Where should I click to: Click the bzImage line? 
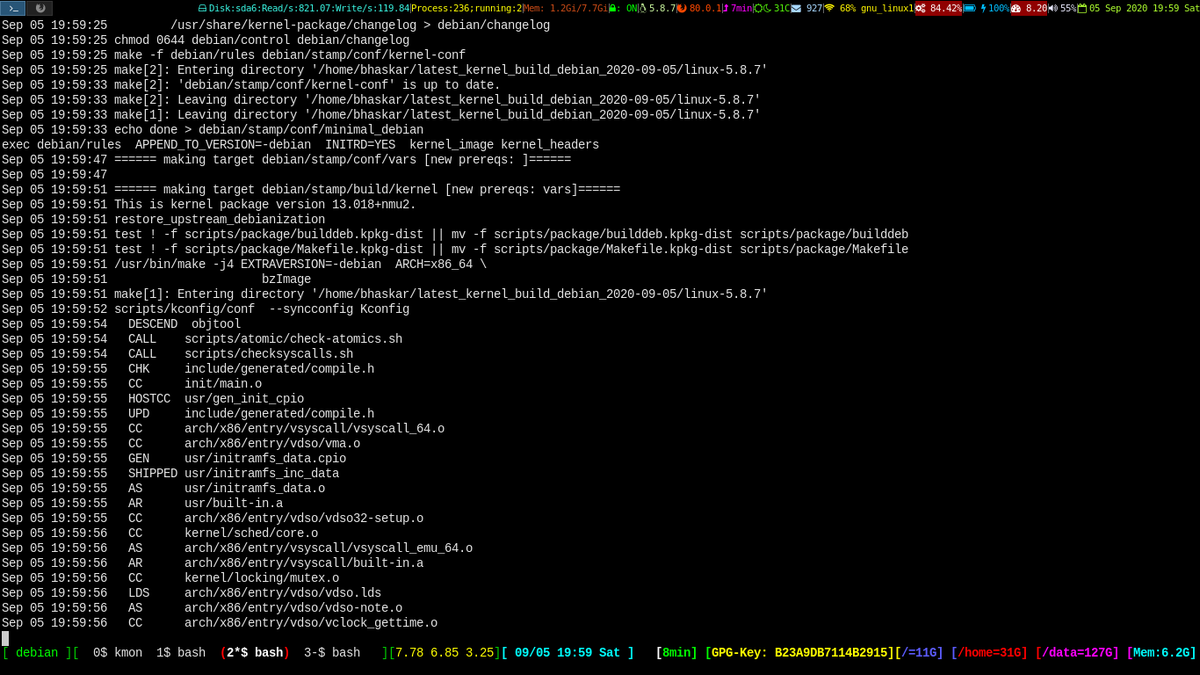point(156,280)
